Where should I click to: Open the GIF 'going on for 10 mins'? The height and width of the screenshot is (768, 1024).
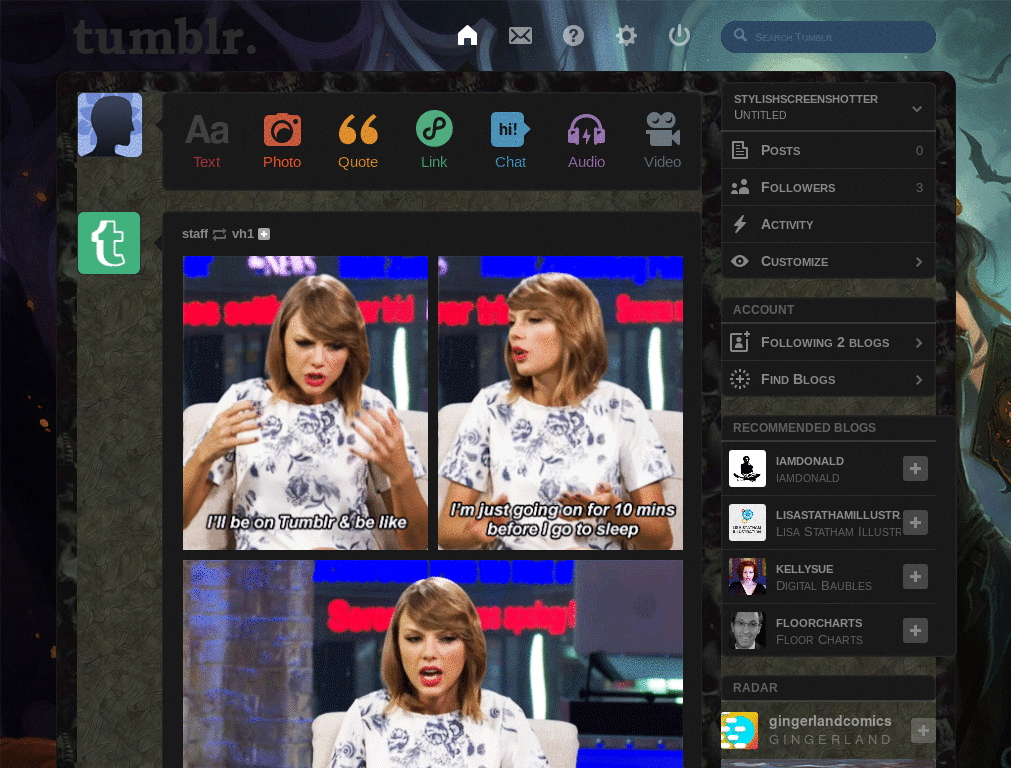(x=560, y=403)
